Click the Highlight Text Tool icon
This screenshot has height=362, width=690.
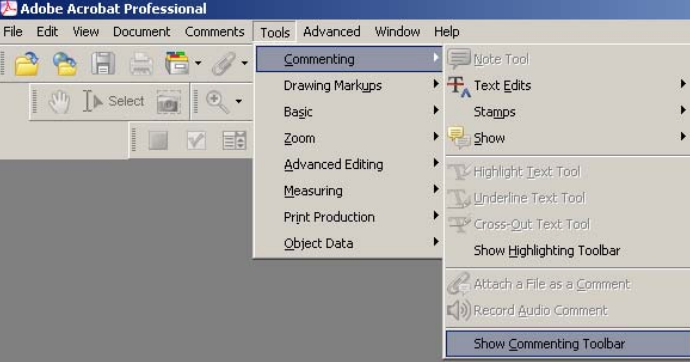click(x=459, y=172)
